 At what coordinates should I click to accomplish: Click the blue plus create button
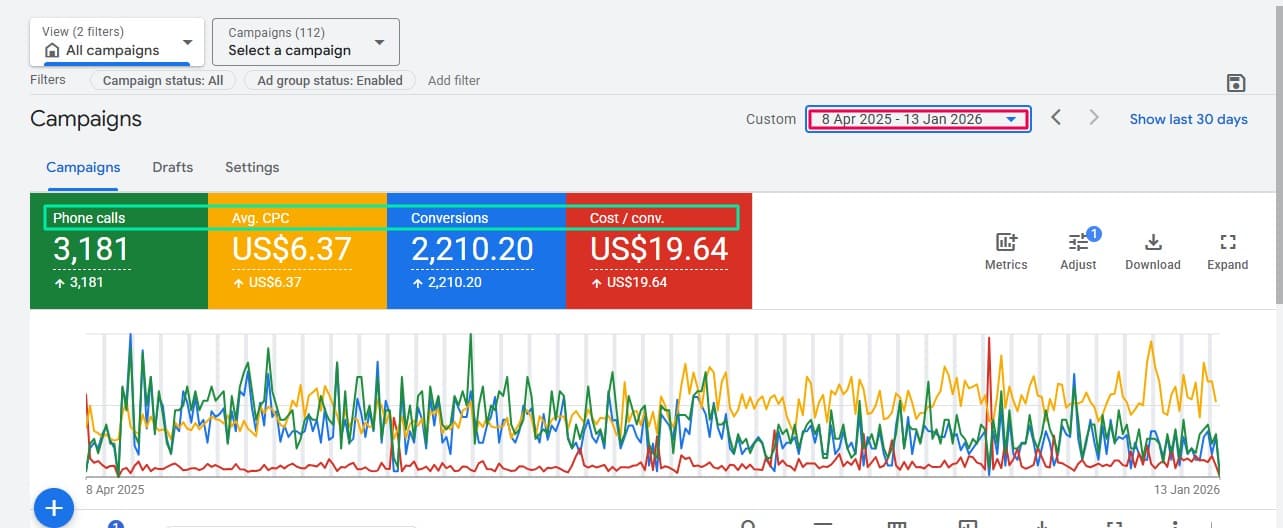tap(54, 508)
